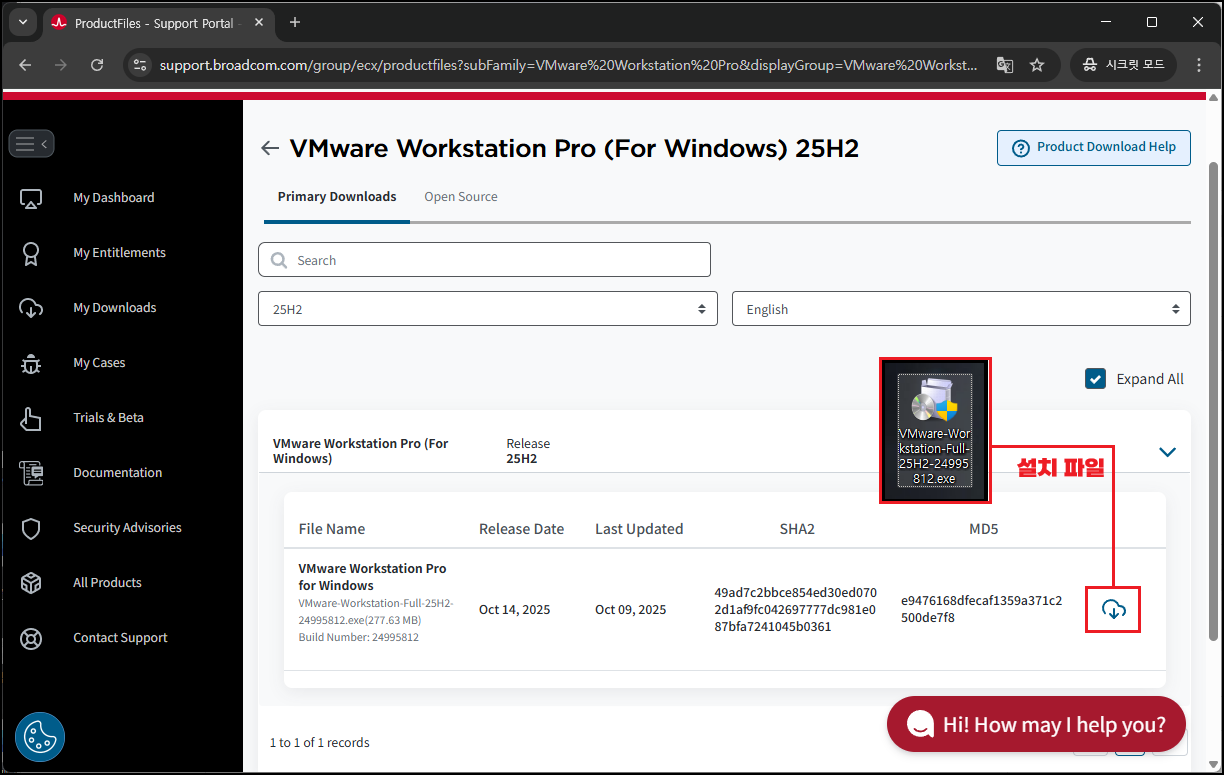The width and height of the screenshot is (1224, 775).
Task: Open Trials & Beta hand icon
Action: click(31, 418)
